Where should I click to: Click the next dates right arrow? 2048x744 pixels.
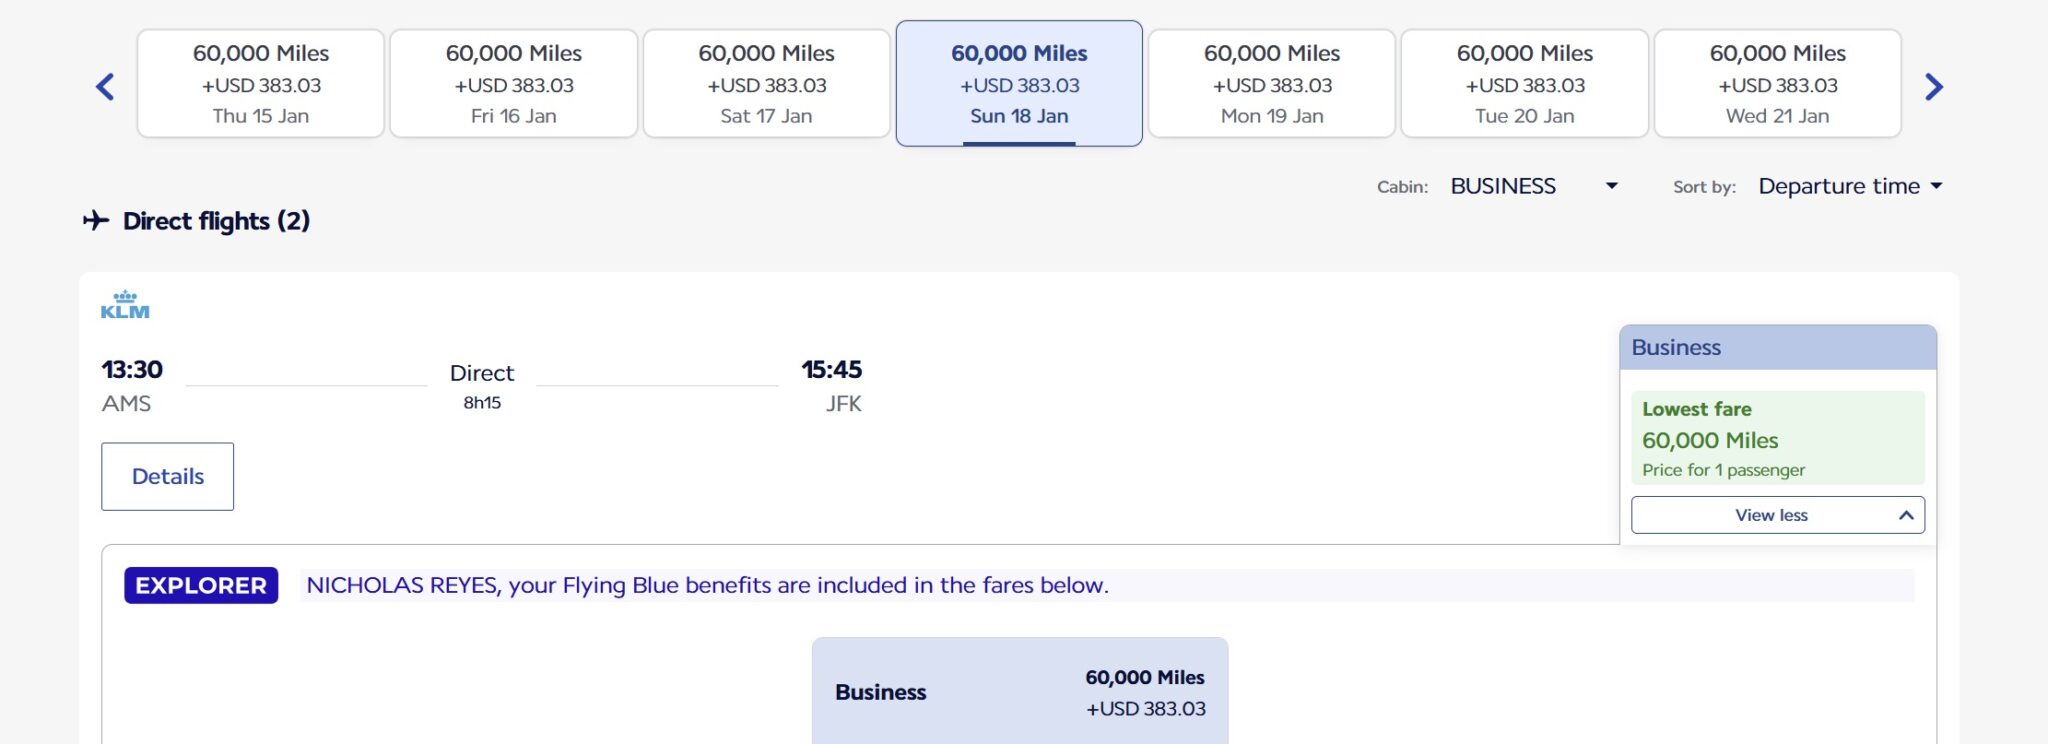tap(1934, 87)
